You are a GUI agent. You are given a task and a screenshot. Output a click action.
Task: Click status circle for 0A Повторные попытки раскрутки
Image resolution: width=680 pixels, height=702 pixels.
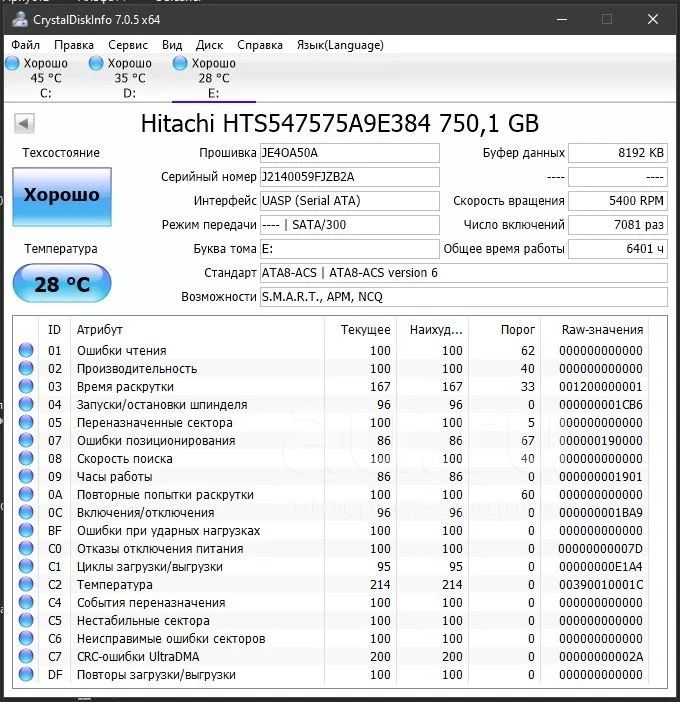point(26,494)
